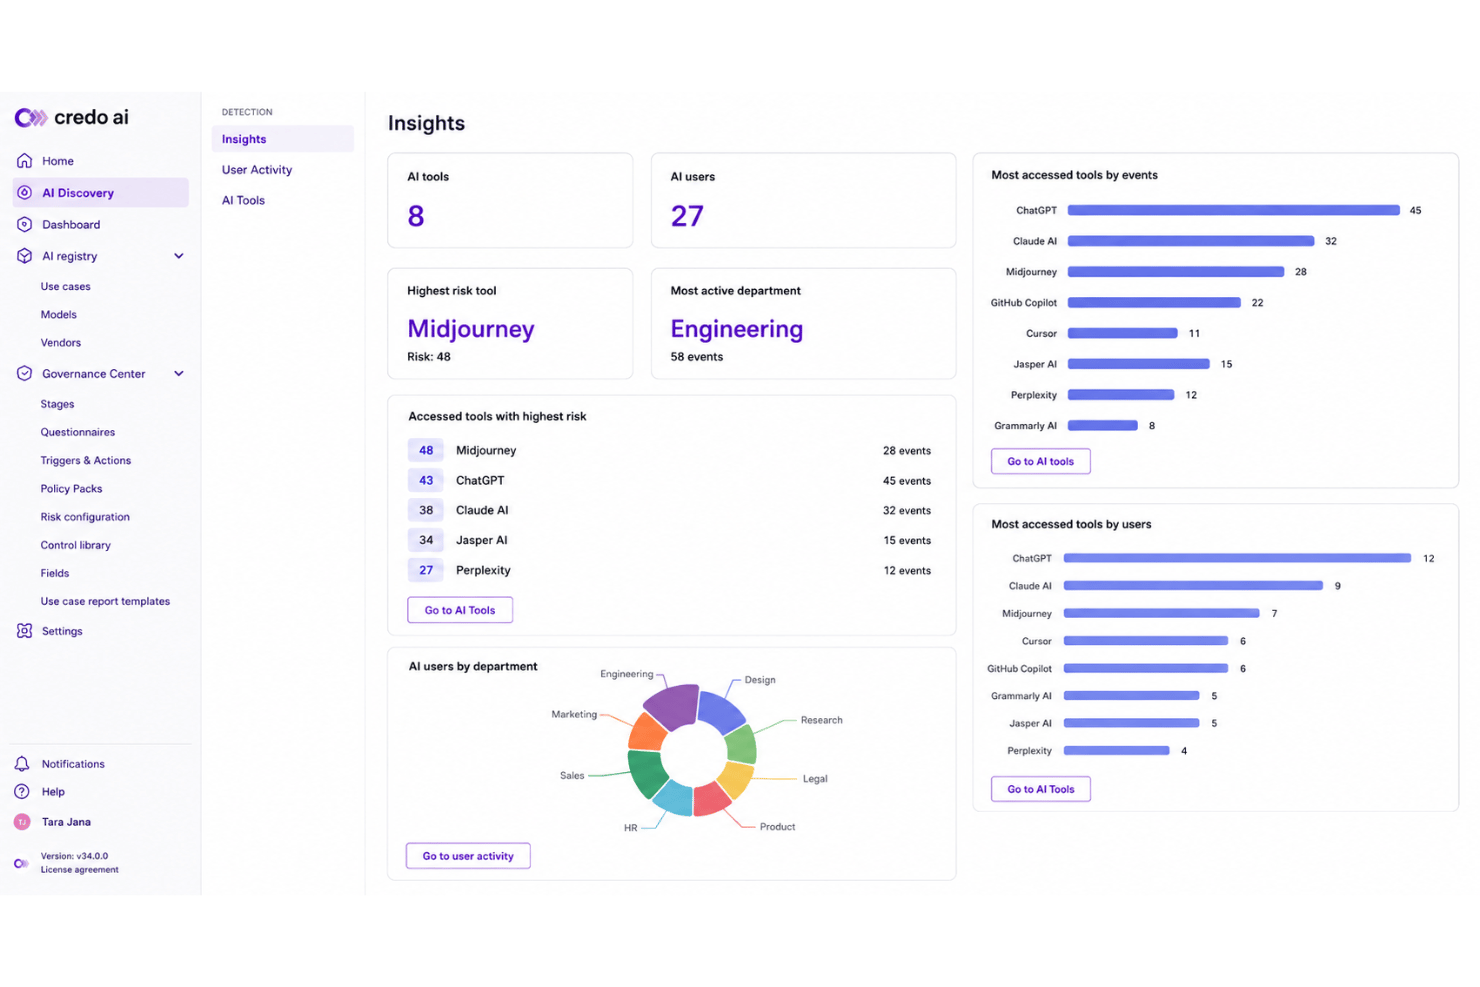Open the Dashboard menu item
The width and height of the screenshot is (1480, 987).
[x=71, y=225]
